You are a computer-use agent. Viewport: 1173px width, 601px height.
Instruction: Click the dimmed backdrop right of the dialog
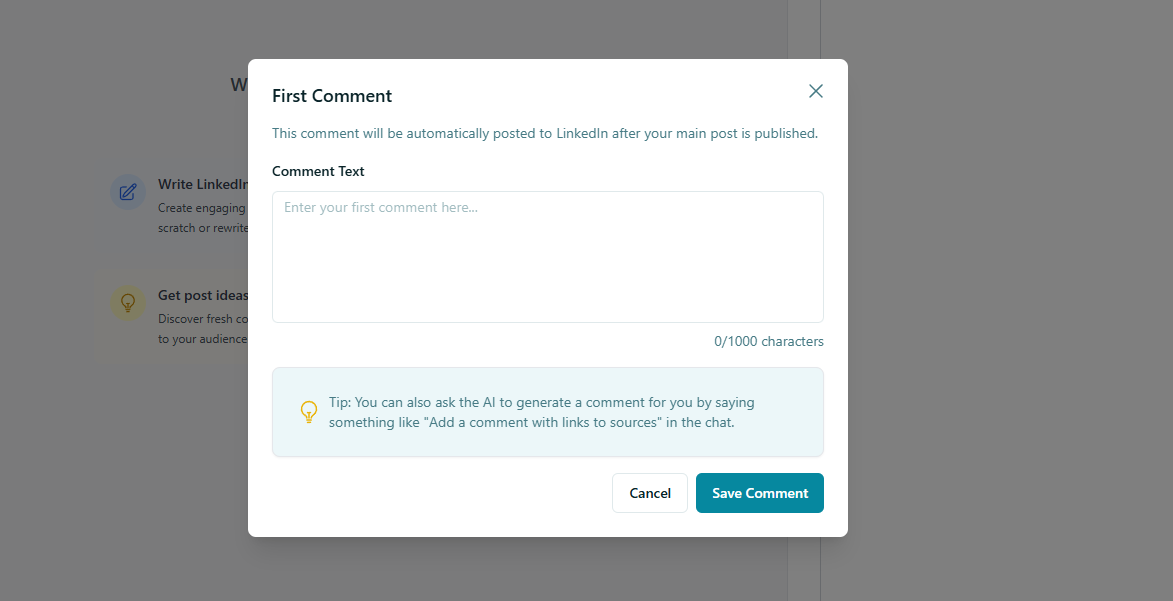click(1000, 300)
